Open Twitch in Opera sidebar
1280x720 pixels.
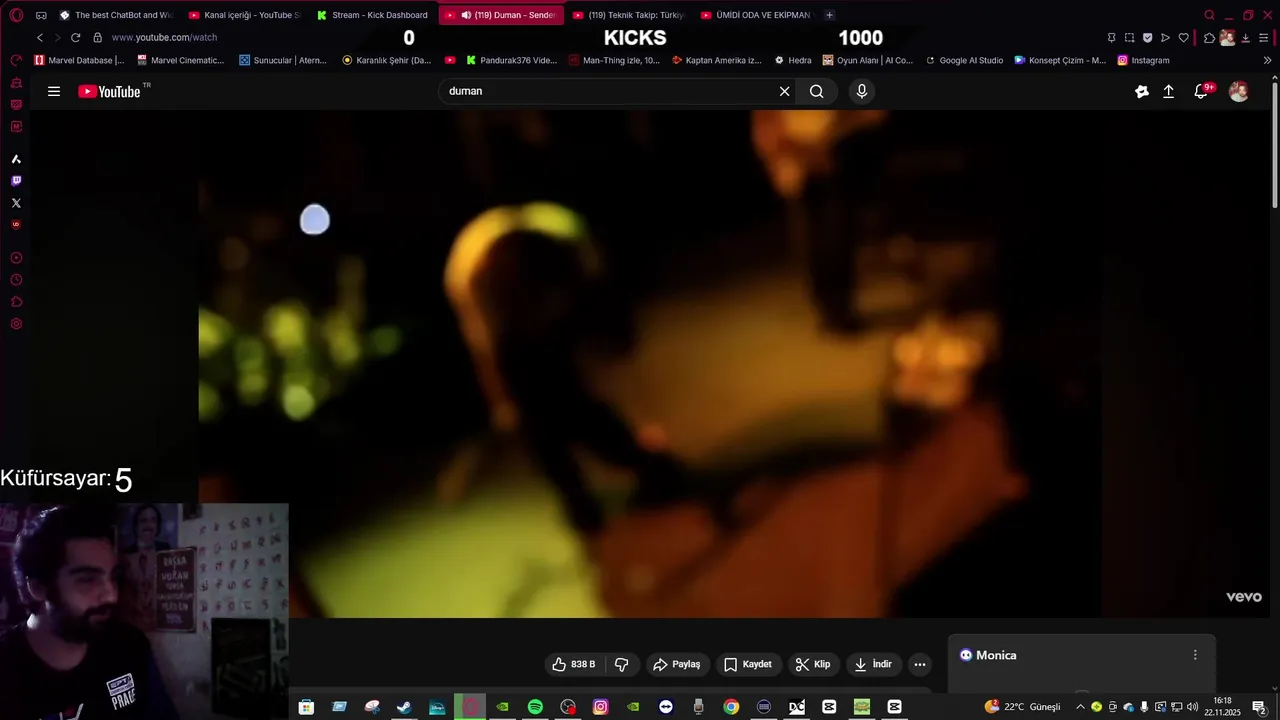click(16, 181)
